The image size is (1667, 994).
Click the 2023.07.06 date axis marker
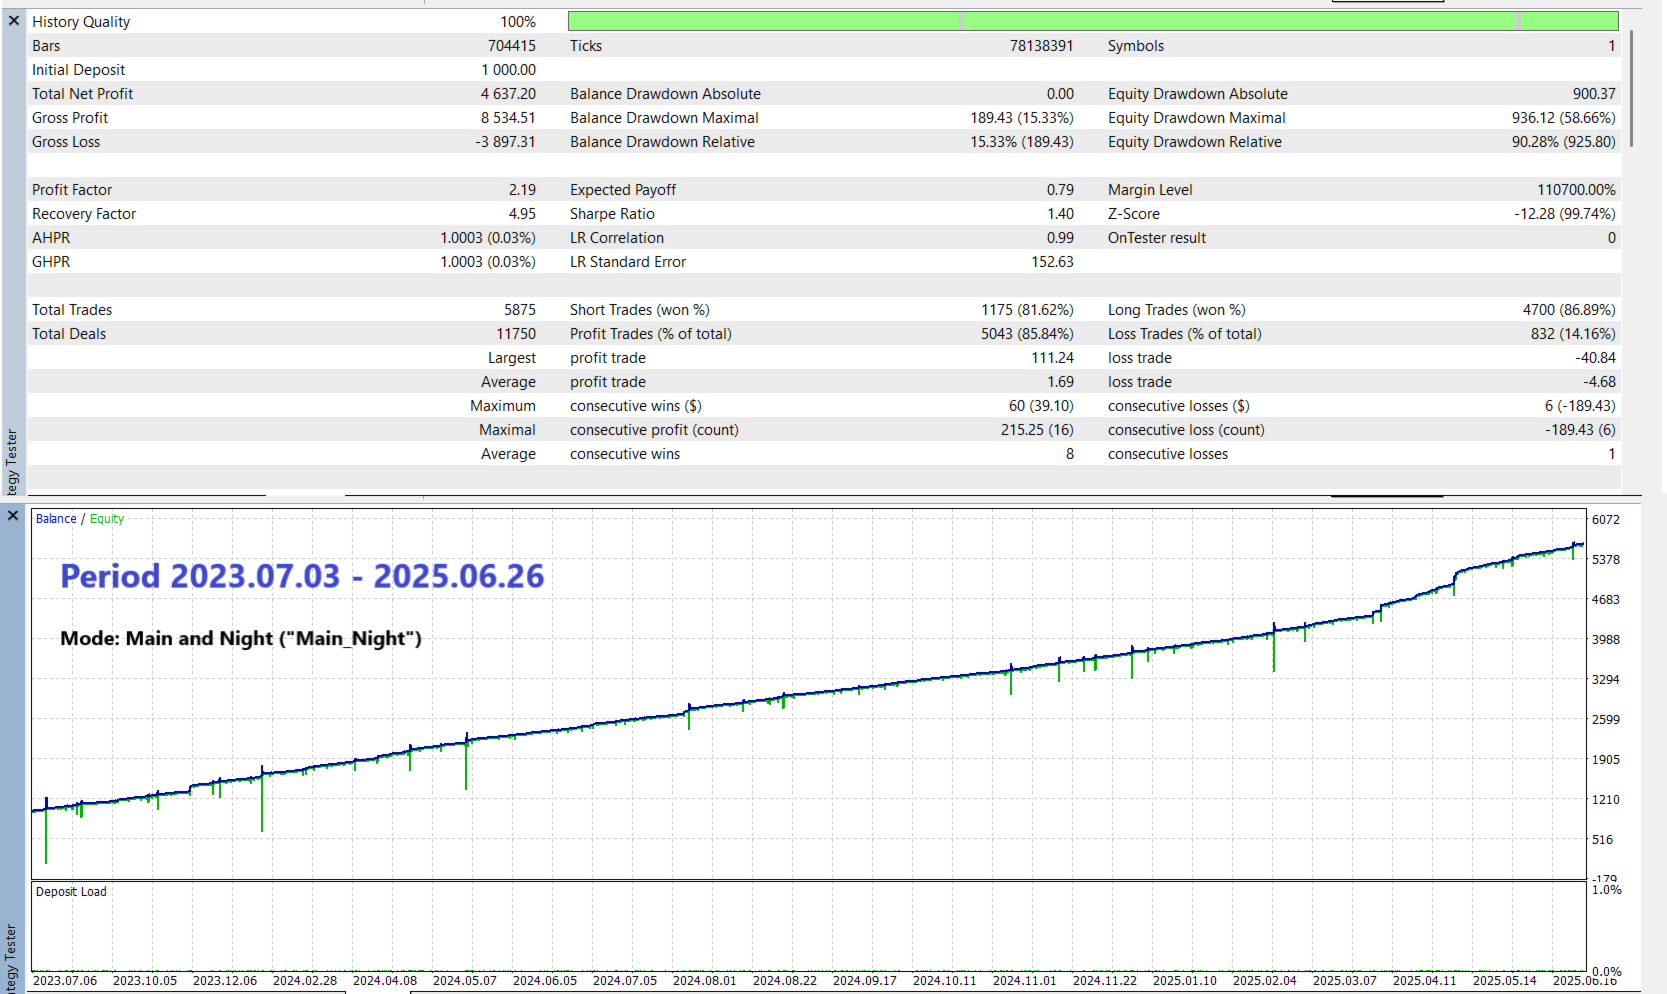tap(65, 981)
